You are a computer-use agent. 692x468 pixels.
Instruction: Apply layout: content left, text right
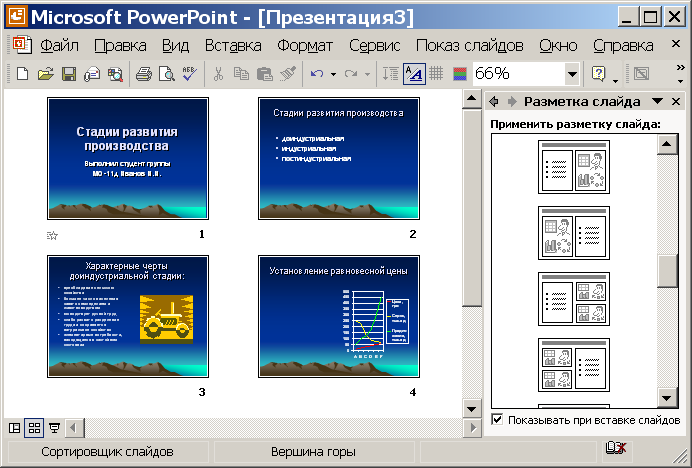[x=574, y=233]
